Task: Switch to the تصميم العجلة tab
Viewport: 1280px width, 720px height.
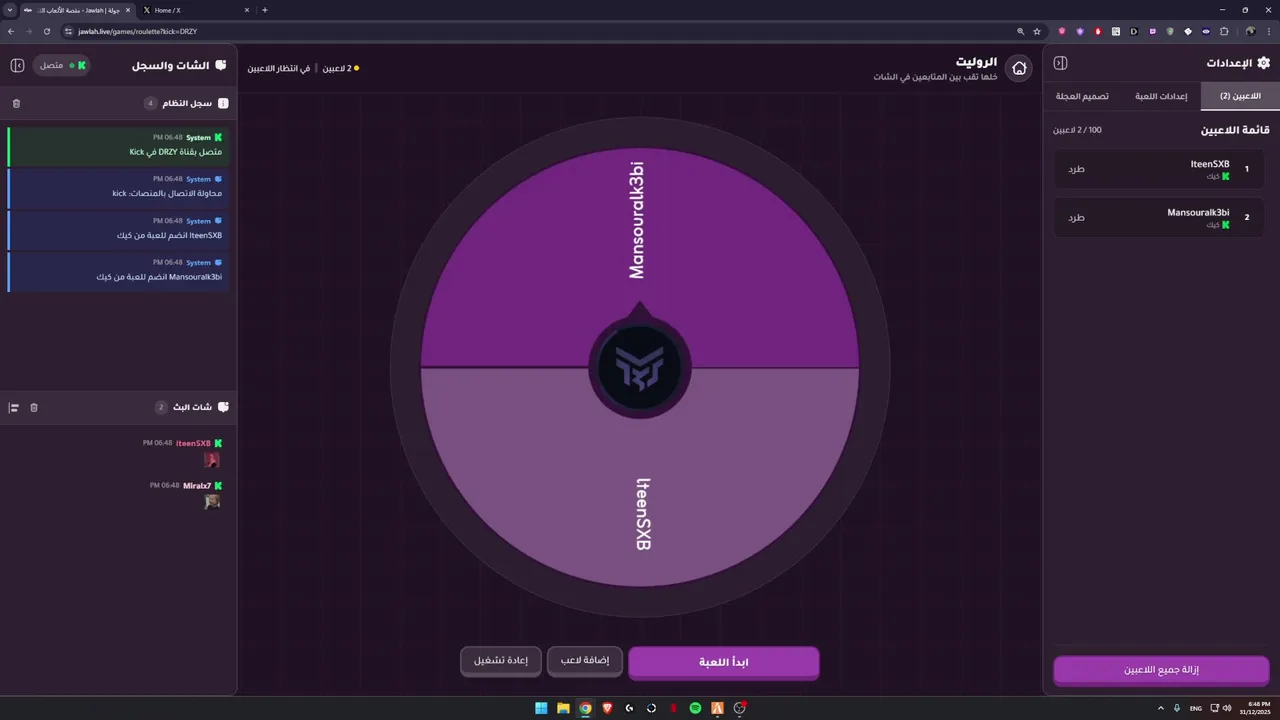Action: pyautogui.click(x=1082, y=96)
